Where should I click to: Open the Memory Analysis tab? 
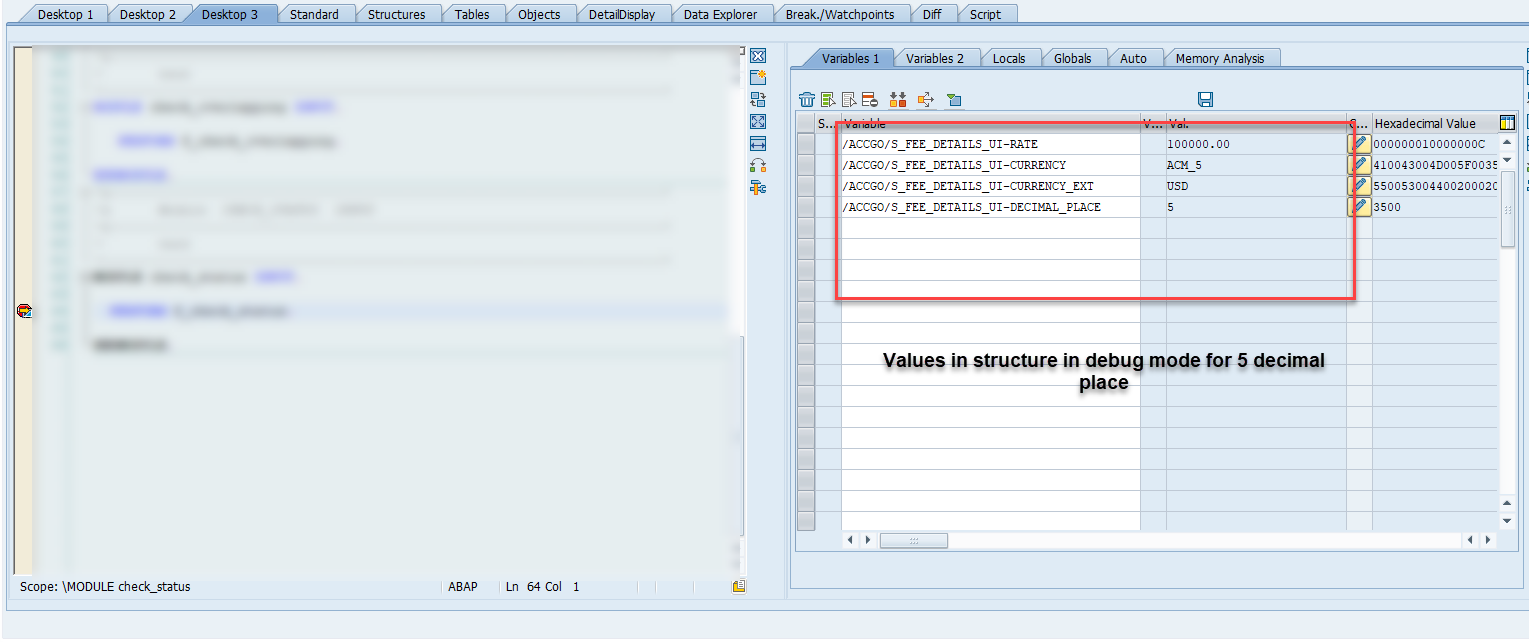(1221, 58)
